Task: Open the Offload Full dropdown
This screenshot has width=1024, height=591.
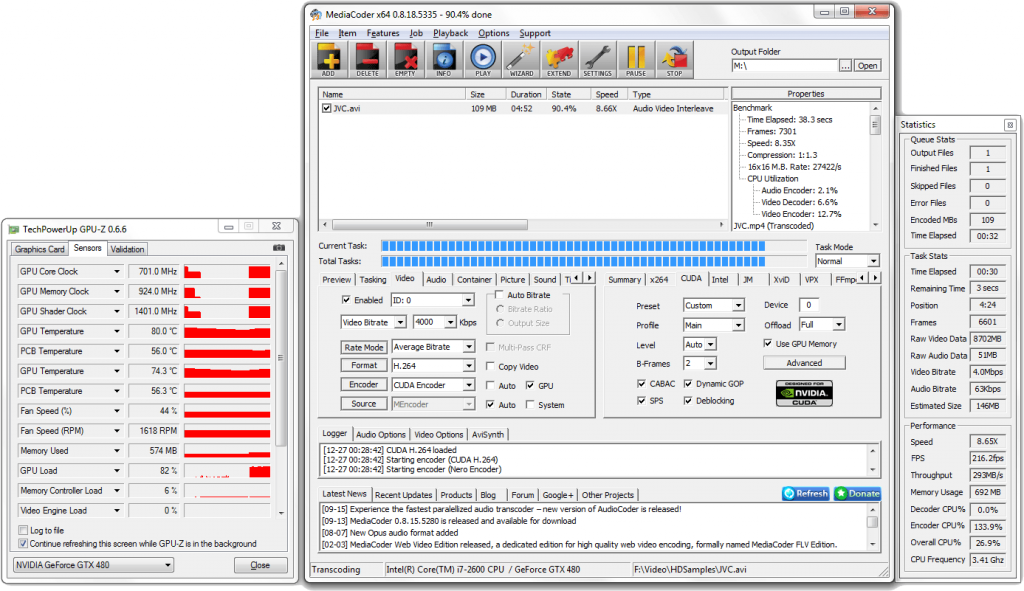Action: coord(822,325)
